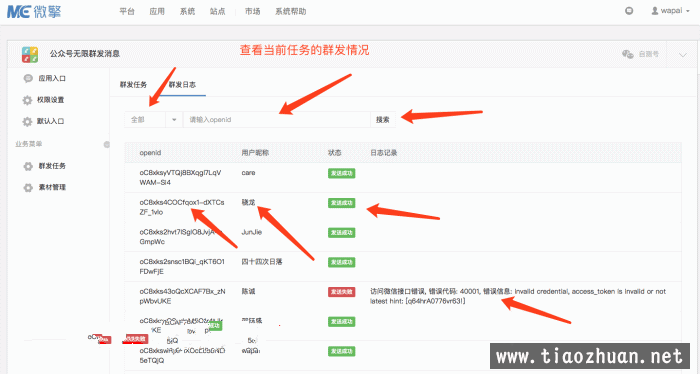
Task: Switch to the 群发日志 tab
Action: click(182, 84)
